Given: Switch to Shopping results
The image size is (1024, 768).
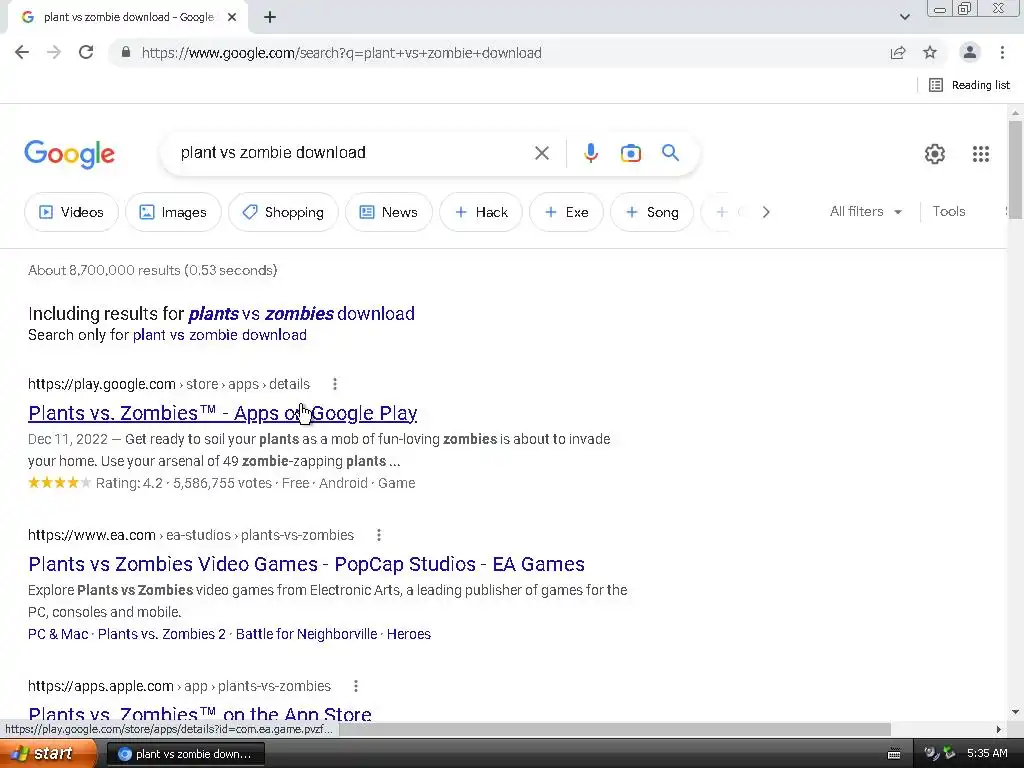Looking at the screenshot, I should (283, 212).
